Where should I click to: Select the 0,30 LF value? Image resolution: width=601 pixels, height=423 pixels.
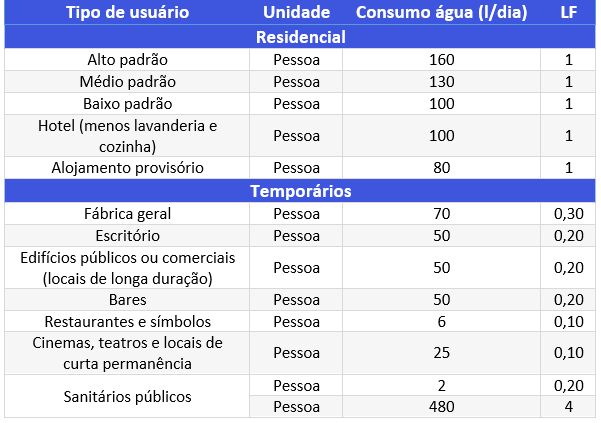(568, 213)
